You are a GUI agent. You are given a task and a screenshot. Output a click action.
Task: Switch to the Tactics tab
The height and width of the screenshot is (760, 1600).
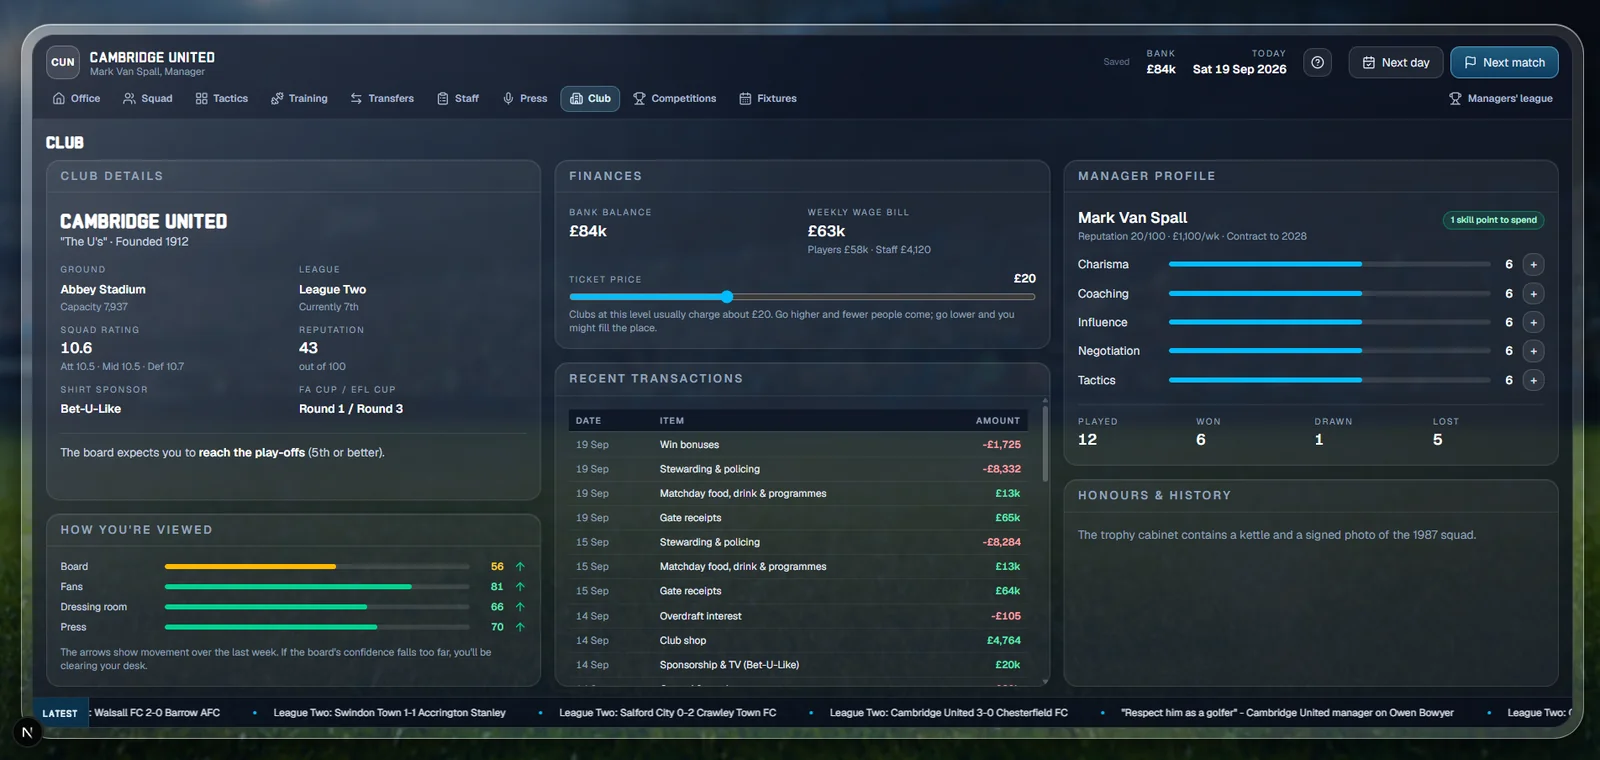(221, 99)
